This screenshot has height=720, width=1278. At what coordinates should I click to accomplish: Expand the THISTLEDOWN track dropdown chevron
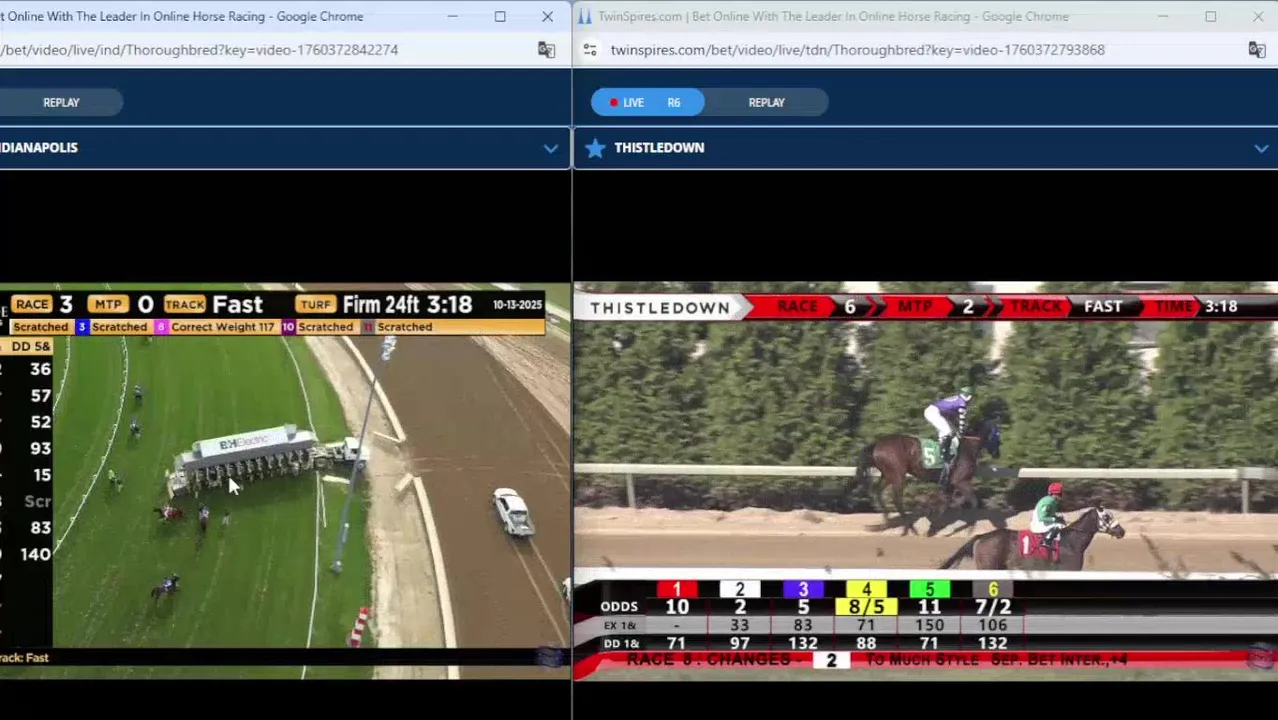1261,148
